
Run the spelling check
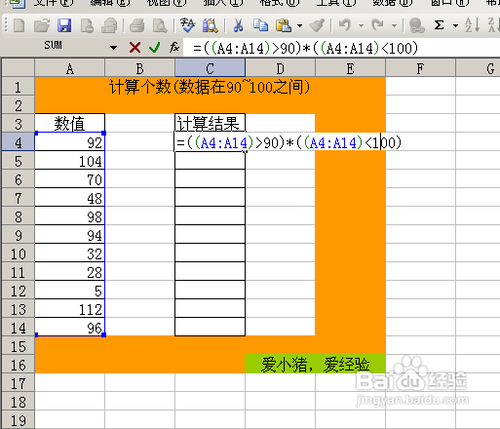tap(188, 26)
